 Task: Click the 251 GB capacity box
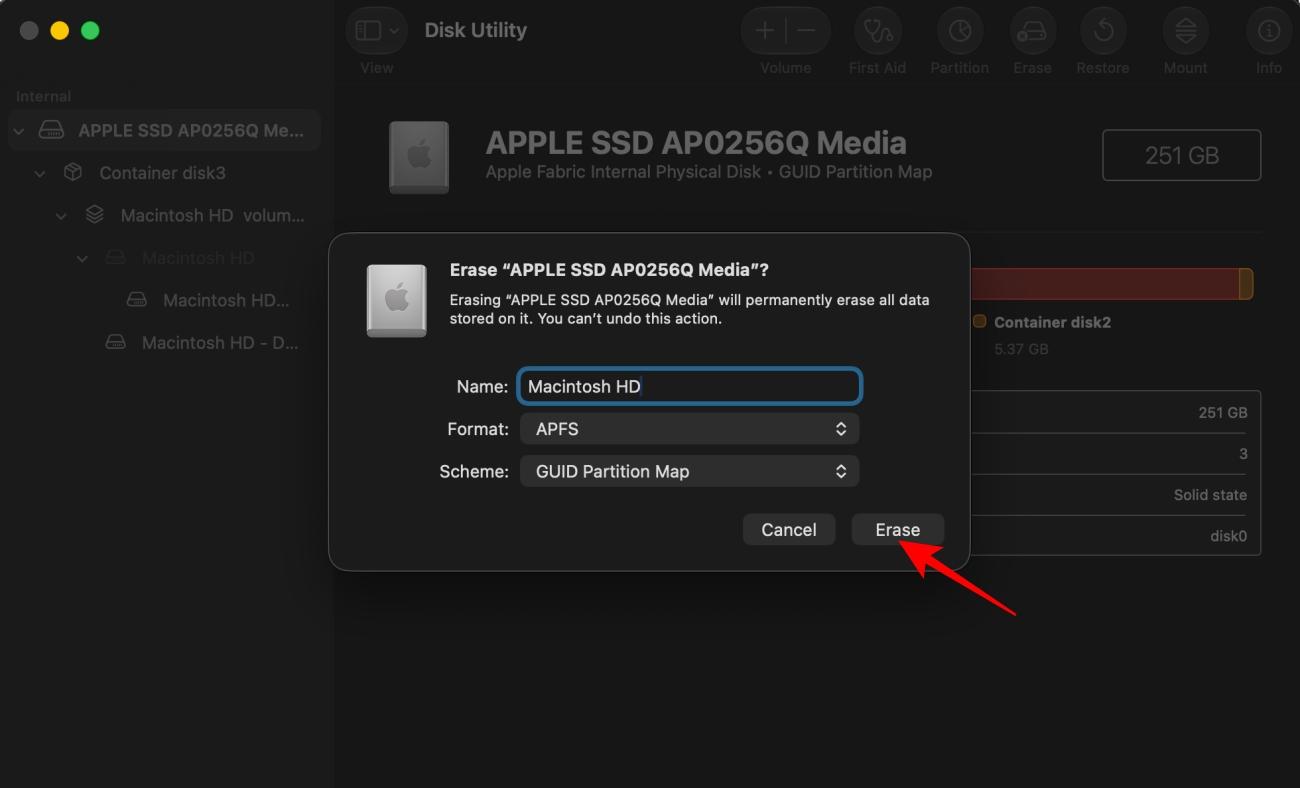click(1181, 155)
